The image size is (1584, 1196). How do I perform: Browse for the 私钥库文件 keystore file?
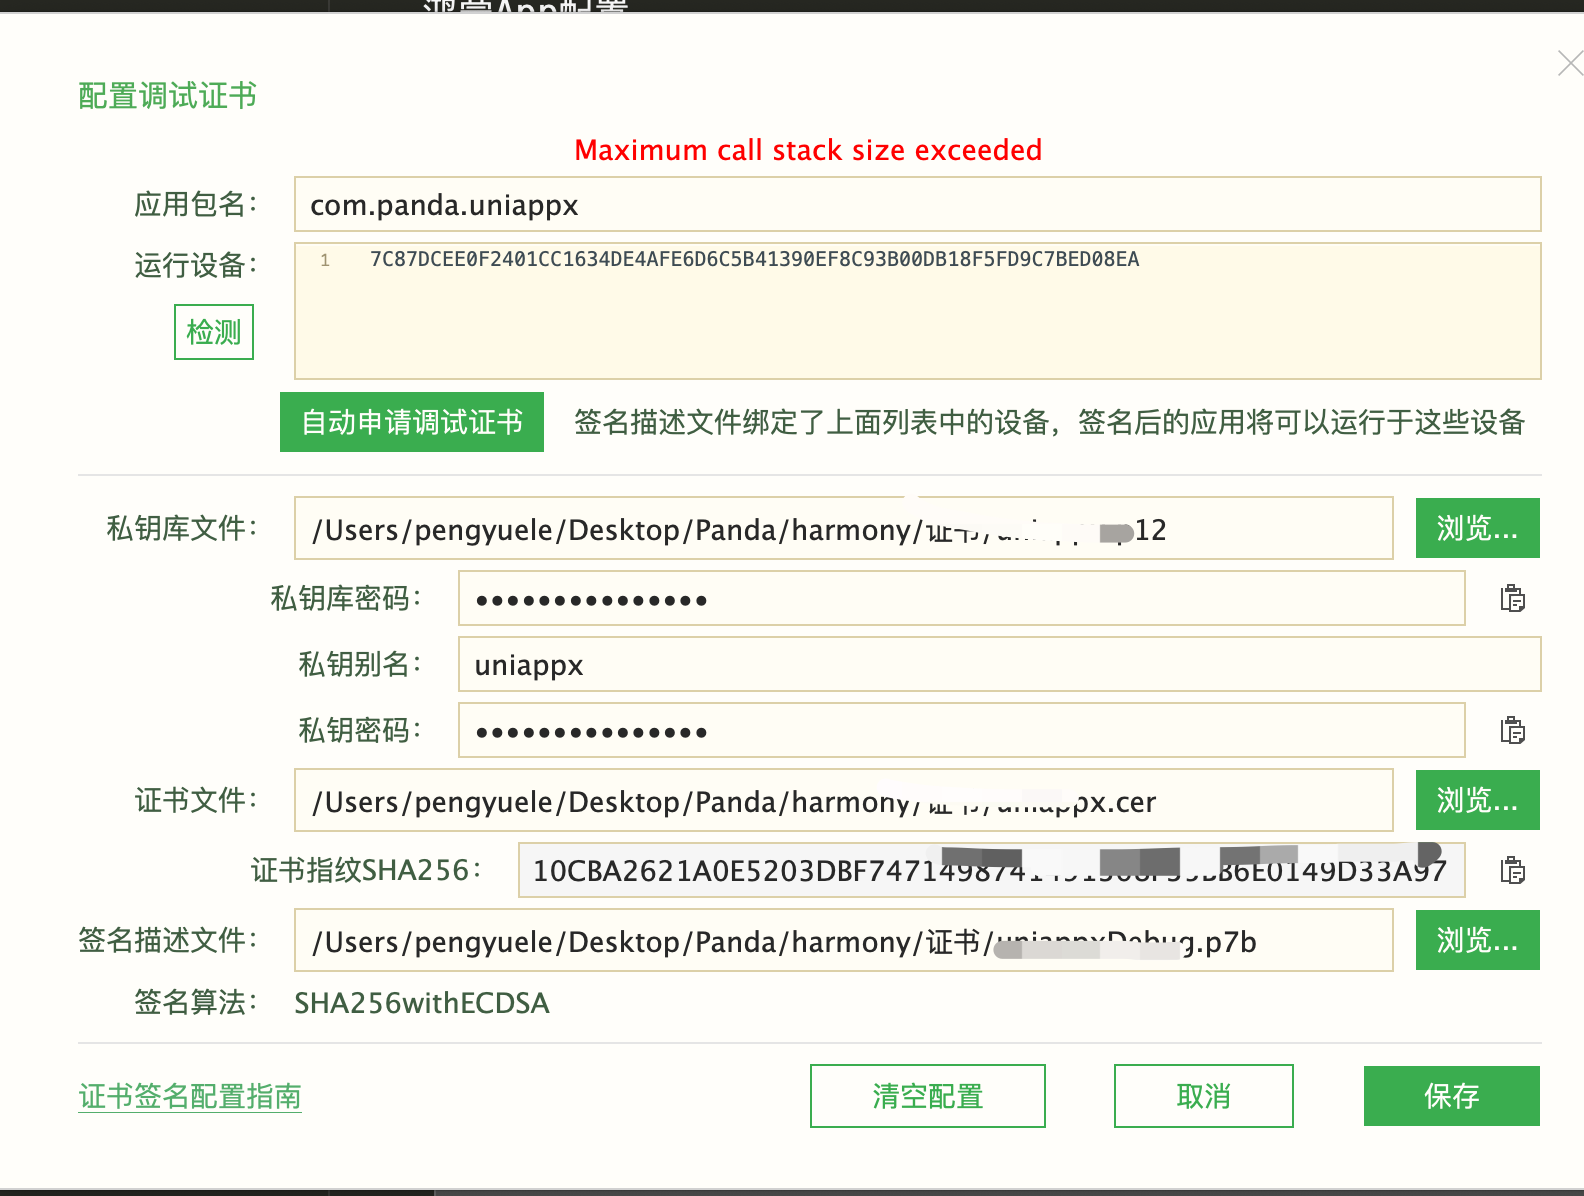[x=1477, y=528]
